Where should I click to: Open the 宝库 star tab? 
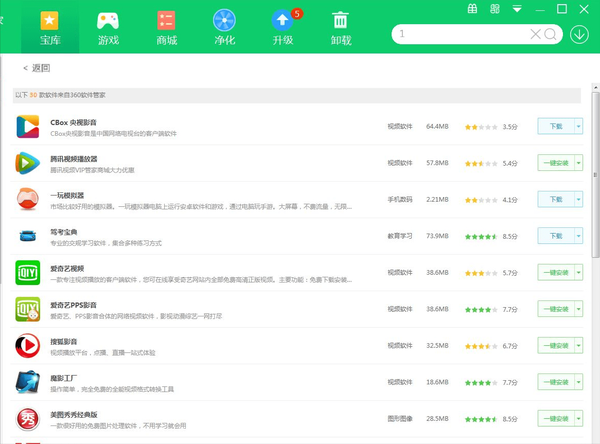point(50,28)
